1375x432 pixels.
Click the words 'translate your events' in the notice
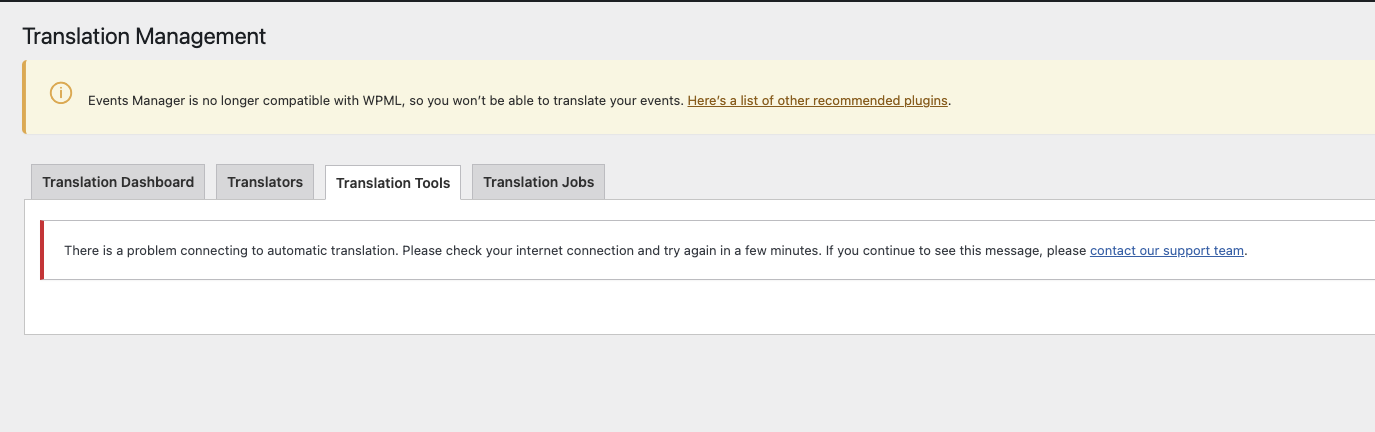pos(617,101)
